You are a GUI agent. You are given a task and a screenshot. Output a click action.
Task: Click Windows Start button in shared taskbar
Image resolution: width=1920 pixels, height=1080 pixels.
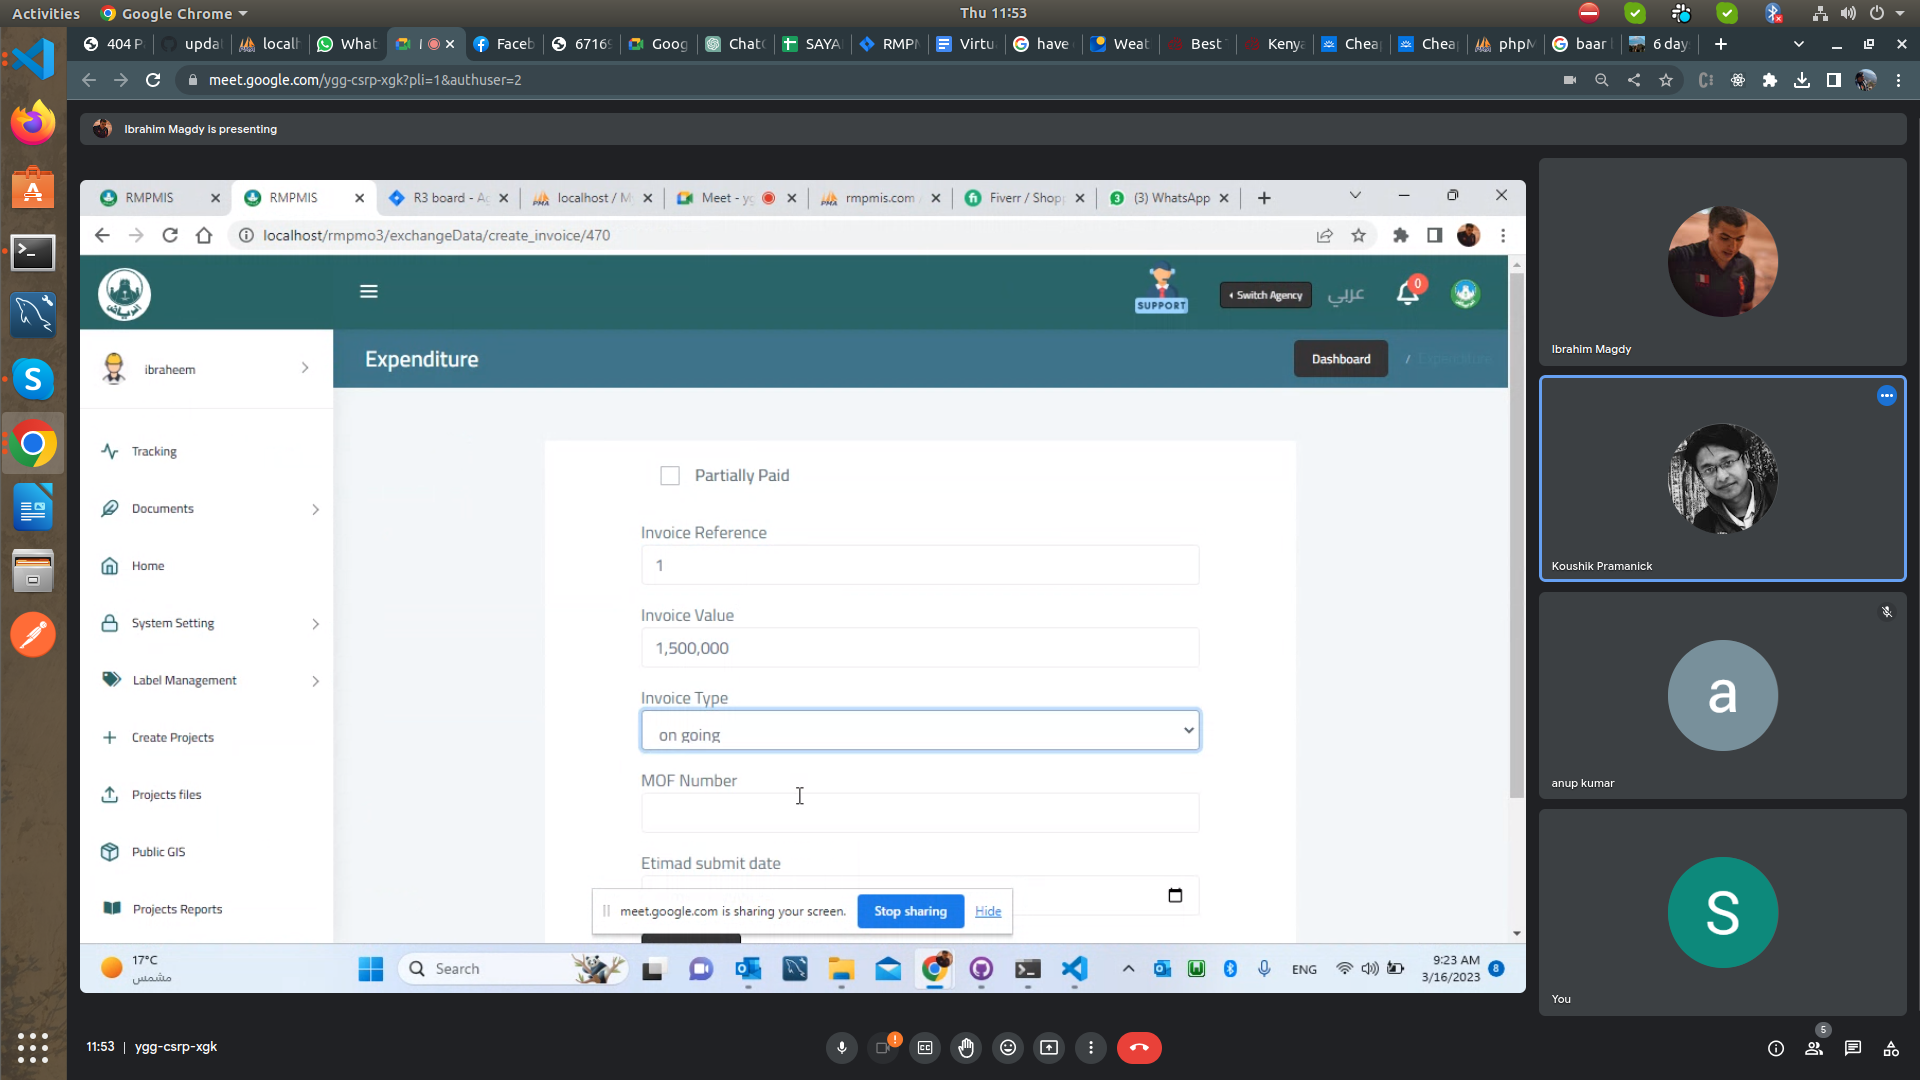[x=371, y=969]
